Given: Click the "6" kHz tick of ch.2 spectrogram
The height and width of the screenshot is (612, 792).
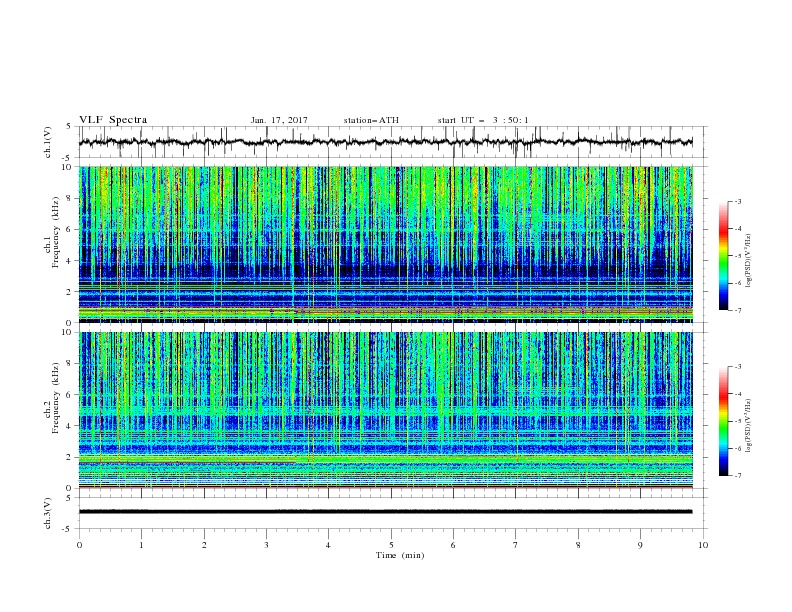Looking at the screenshot, I should [x=70, y=395].
